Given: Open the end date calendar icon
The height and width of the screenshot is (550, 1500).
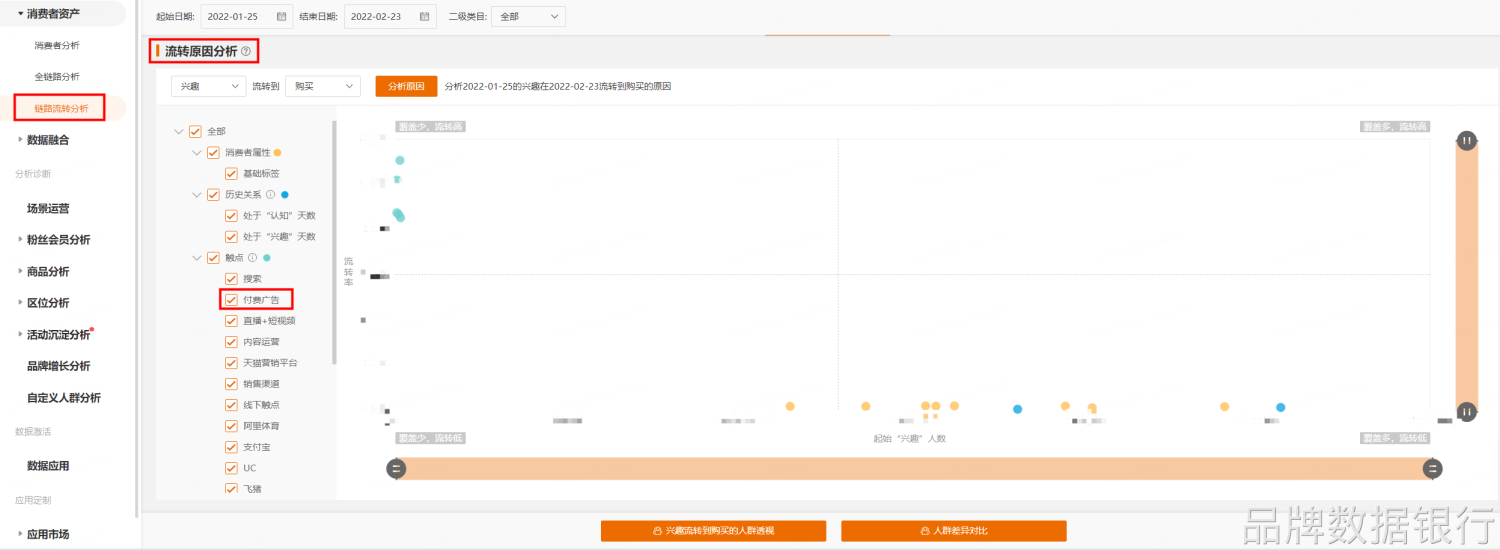Looking at the screenshot, I should (425, 17).
